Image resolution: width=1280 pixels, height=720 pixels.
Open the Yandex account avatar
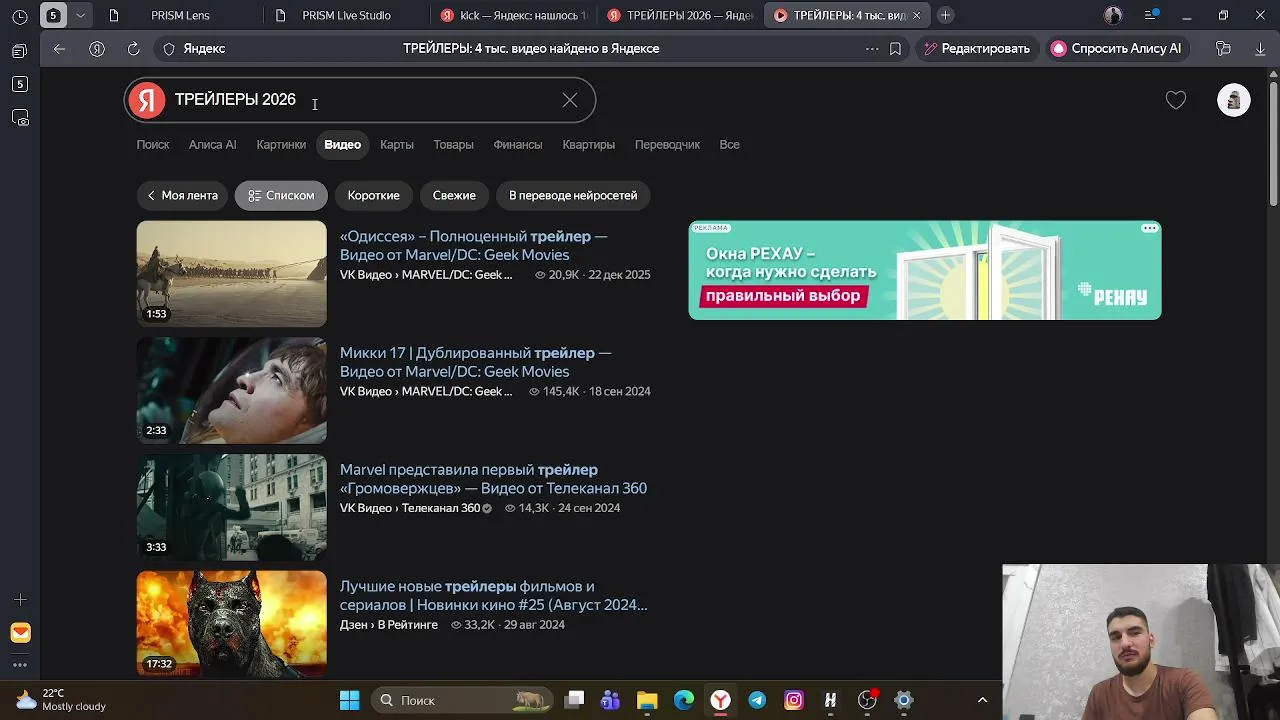pyautogui.click(x=1234, y=100)
